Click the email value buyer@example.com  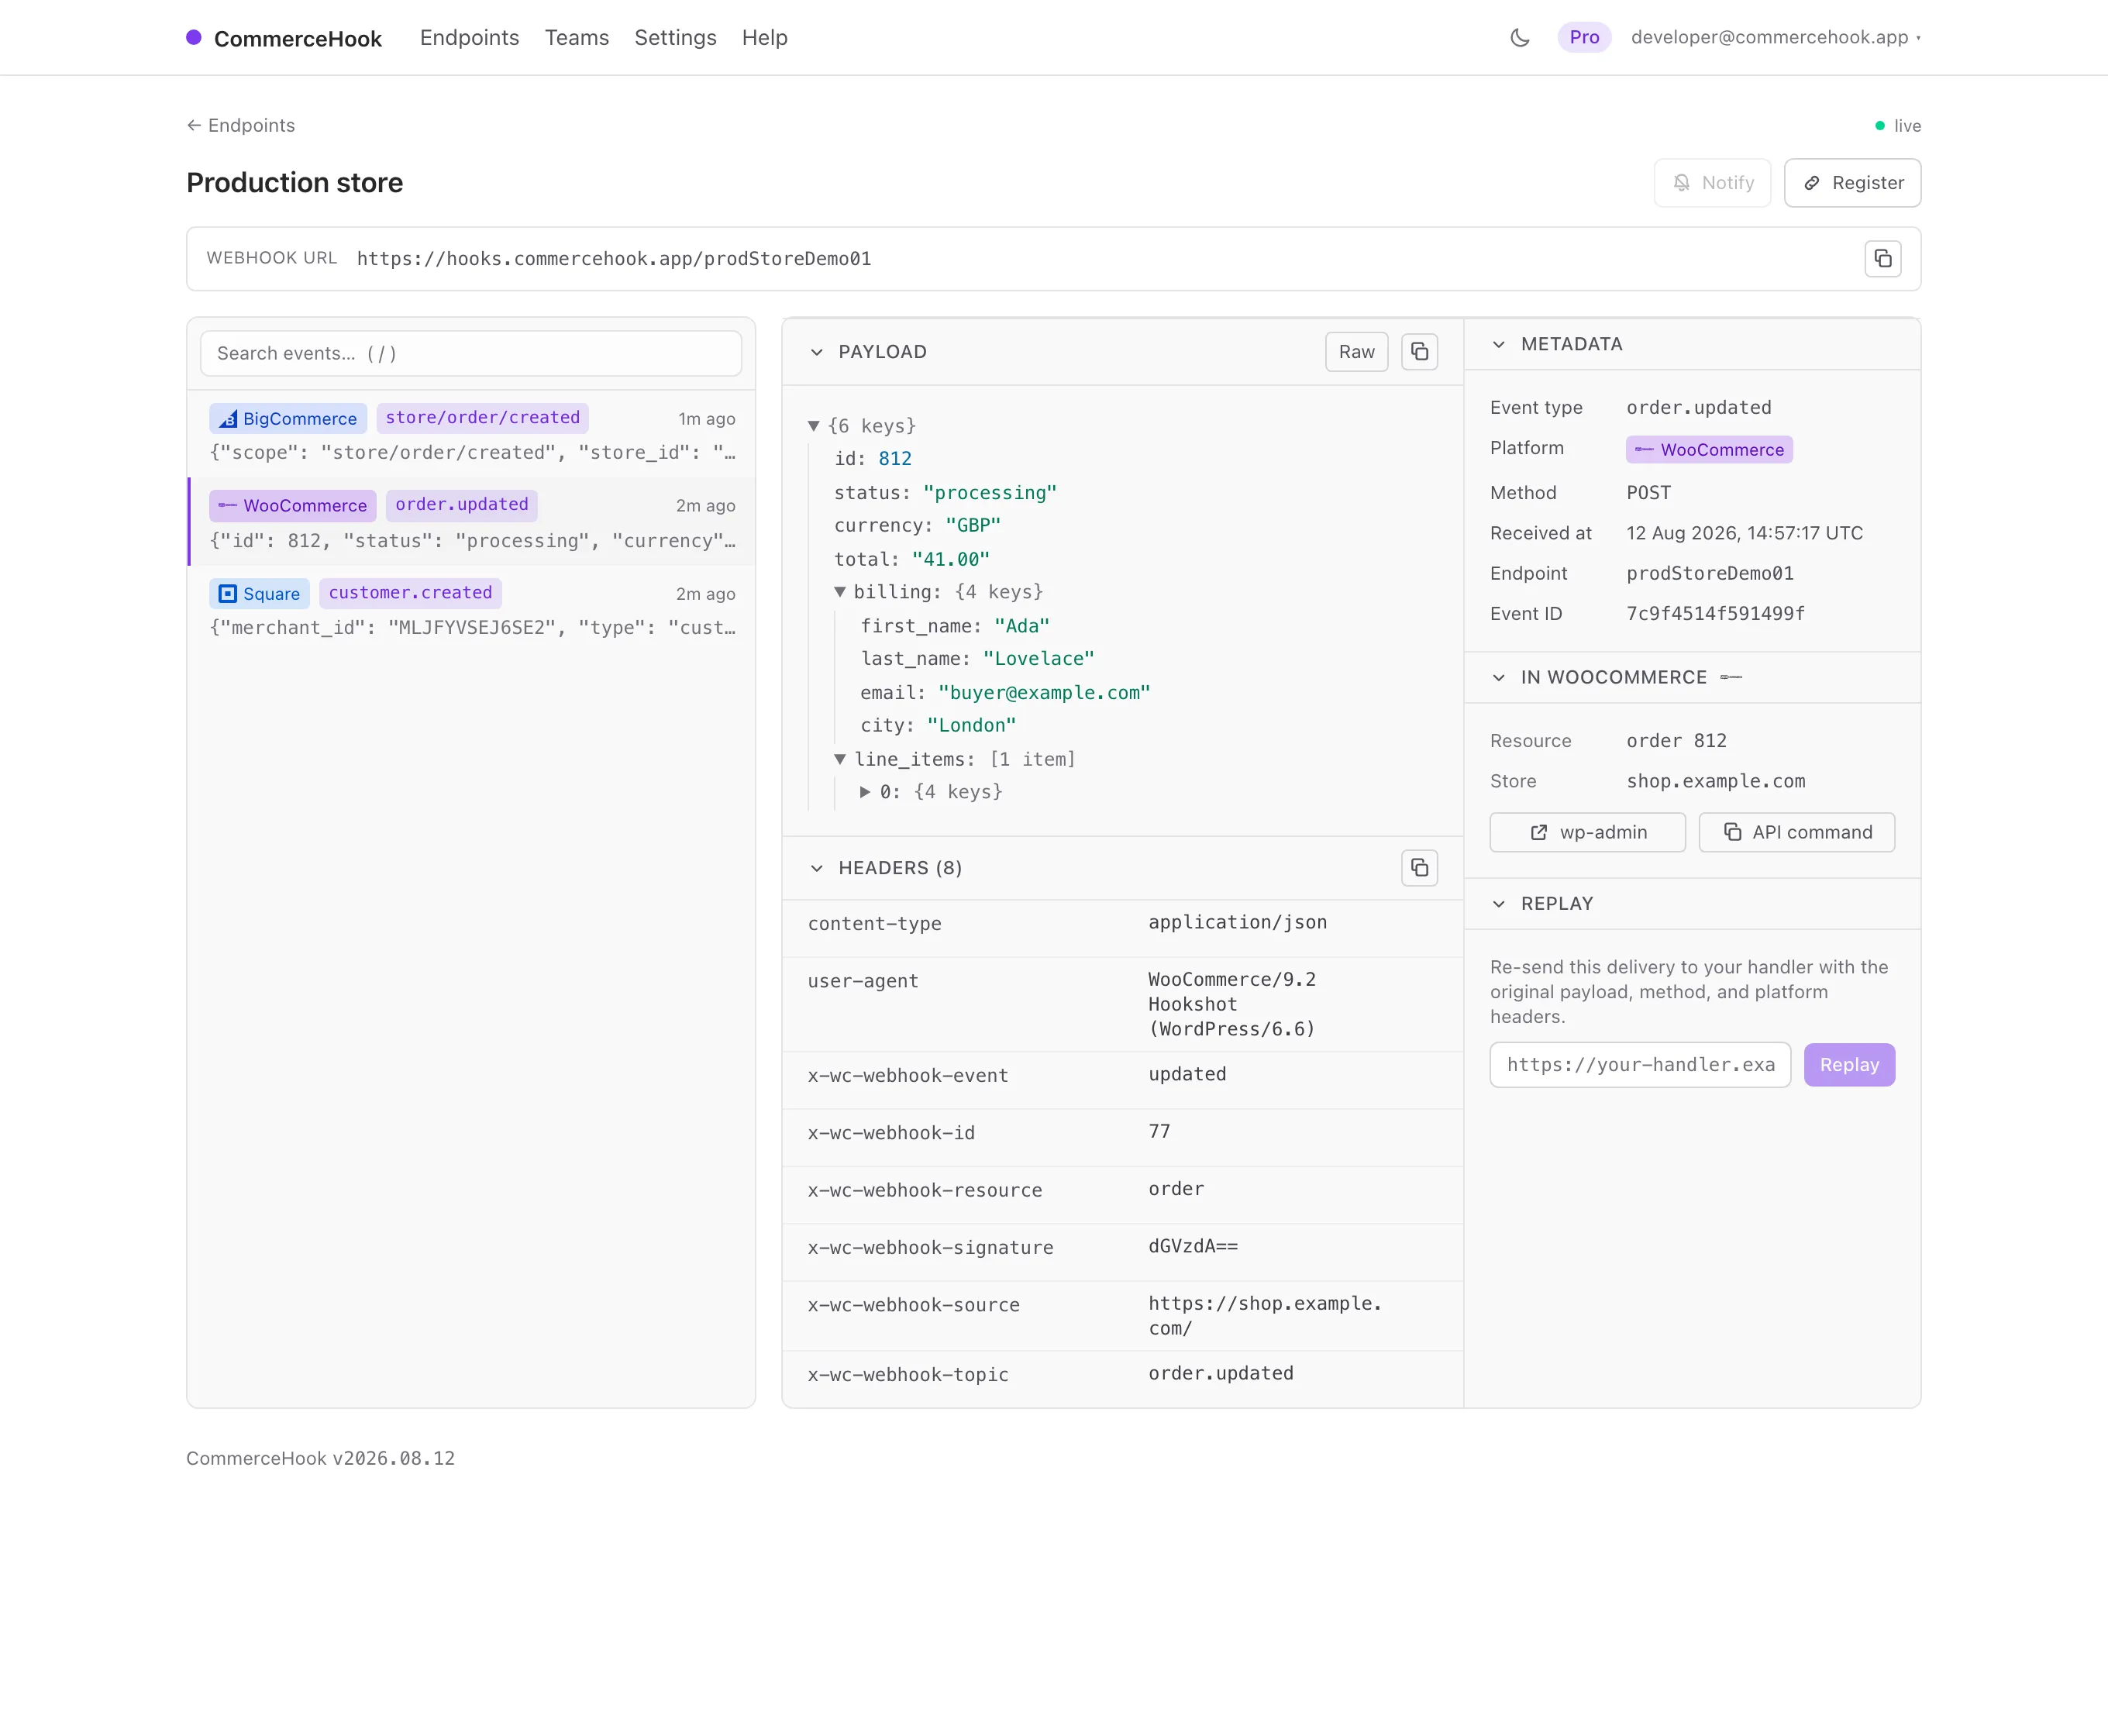[x=1043, y=693]
